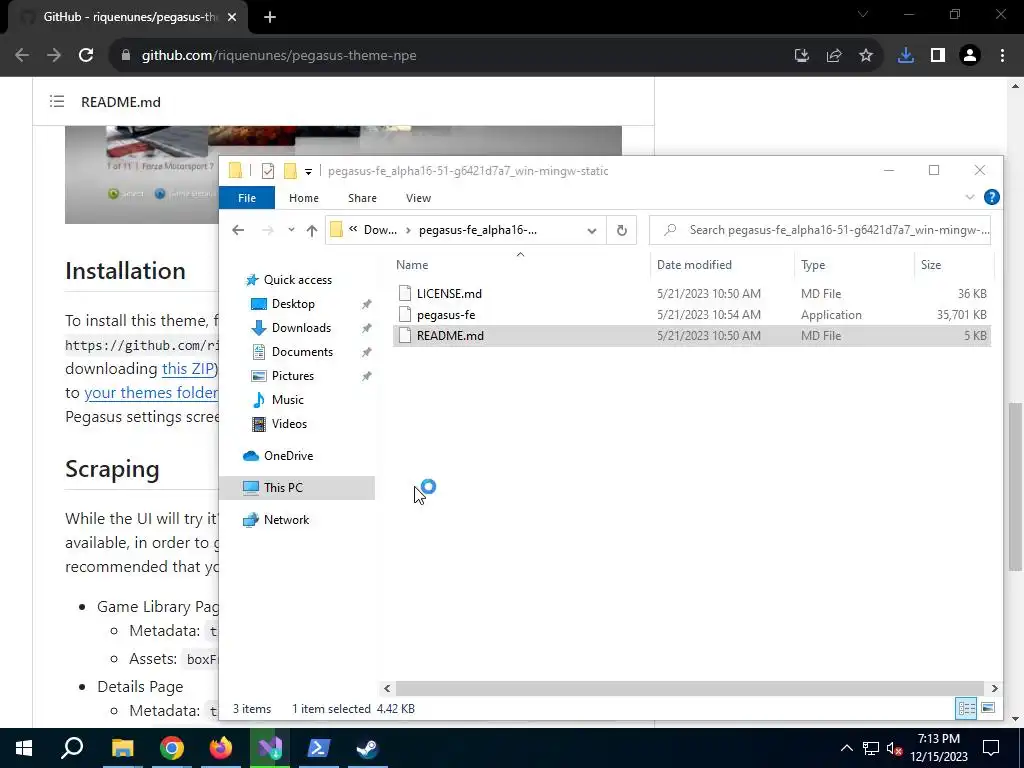Open Steam from the taskbar
The image size is (1024, 768).
368,748
